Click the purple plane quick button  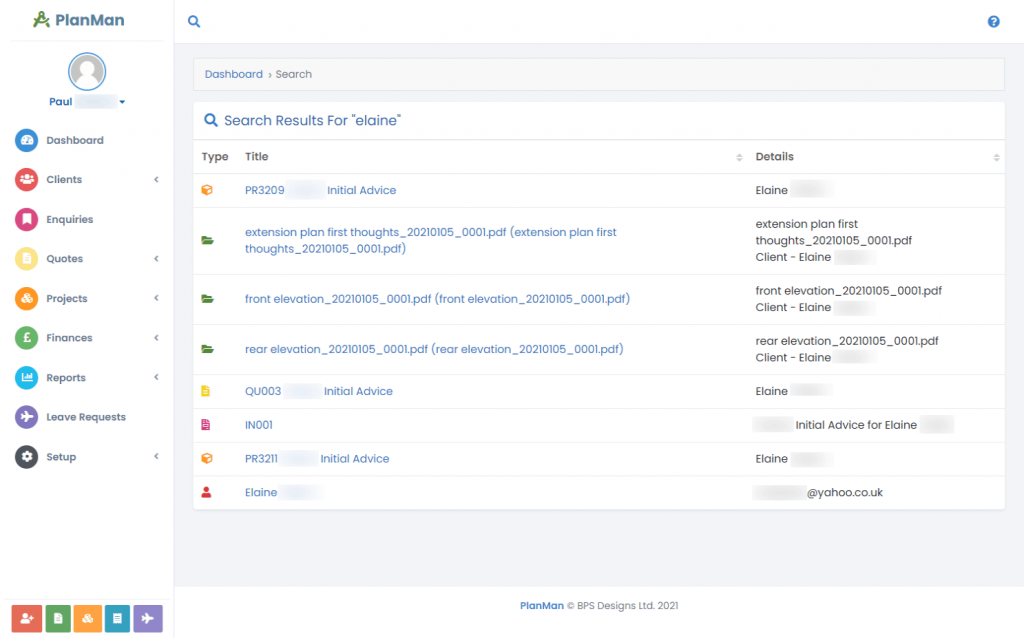pos(148,618)
